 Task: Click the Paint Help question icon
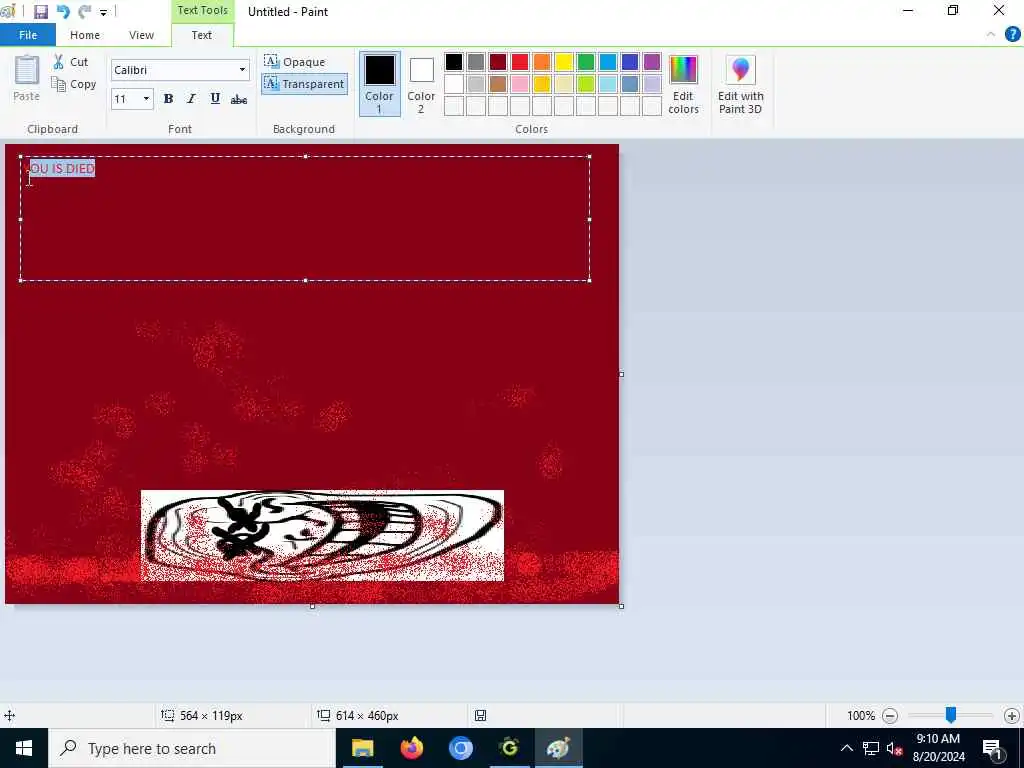tap(1012, 35)
